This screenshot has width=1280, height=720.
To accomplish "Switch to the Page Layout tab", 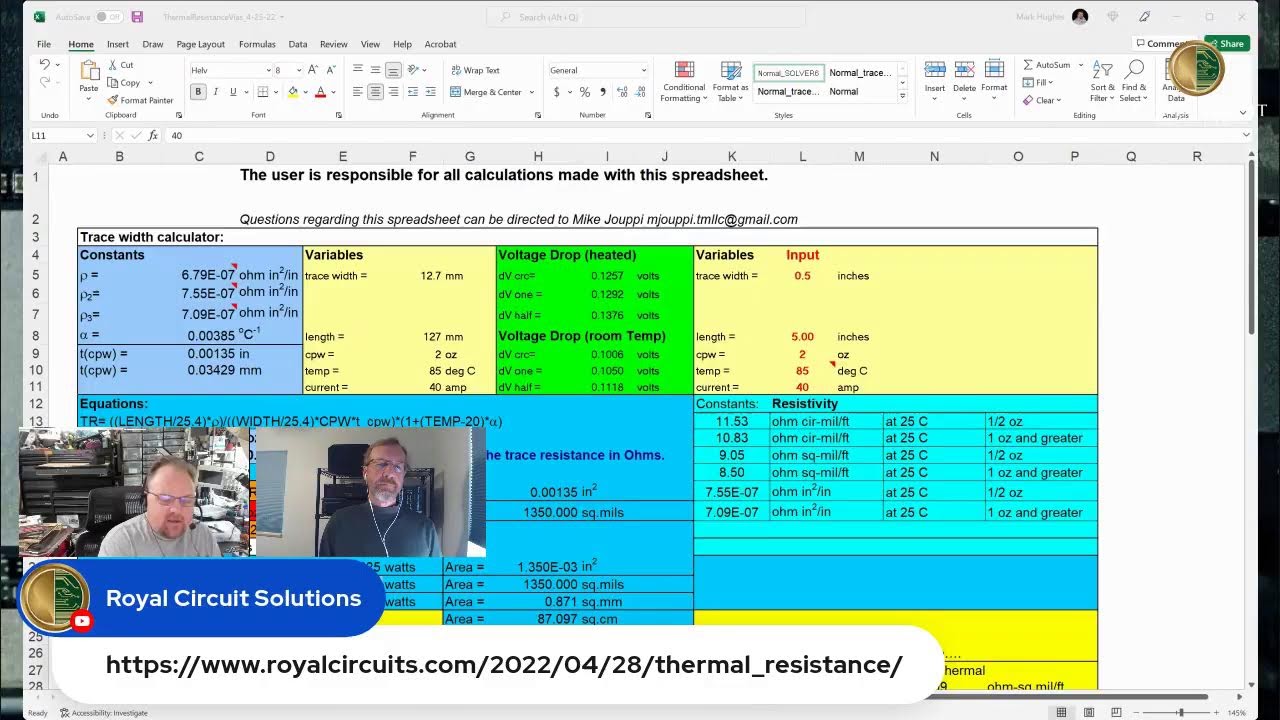I will click(201, 44).
